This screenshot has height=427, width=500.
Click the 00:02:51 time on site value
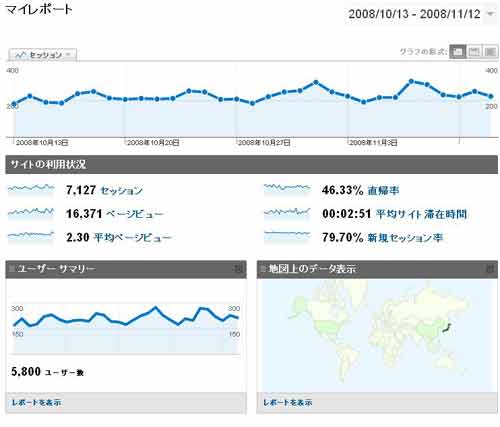click(347, 214)
